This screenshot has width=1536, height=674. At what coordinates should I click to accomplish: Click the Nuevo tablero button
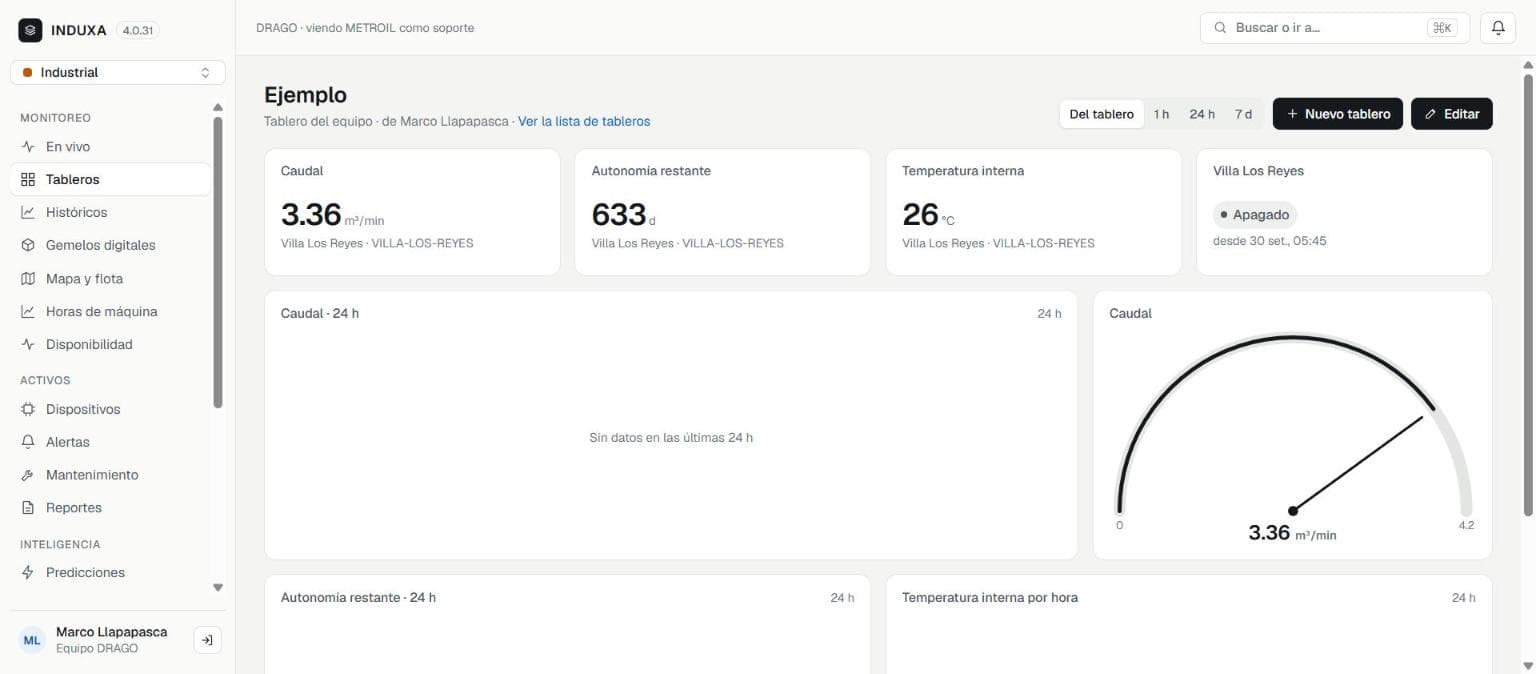pos(1338,114)
